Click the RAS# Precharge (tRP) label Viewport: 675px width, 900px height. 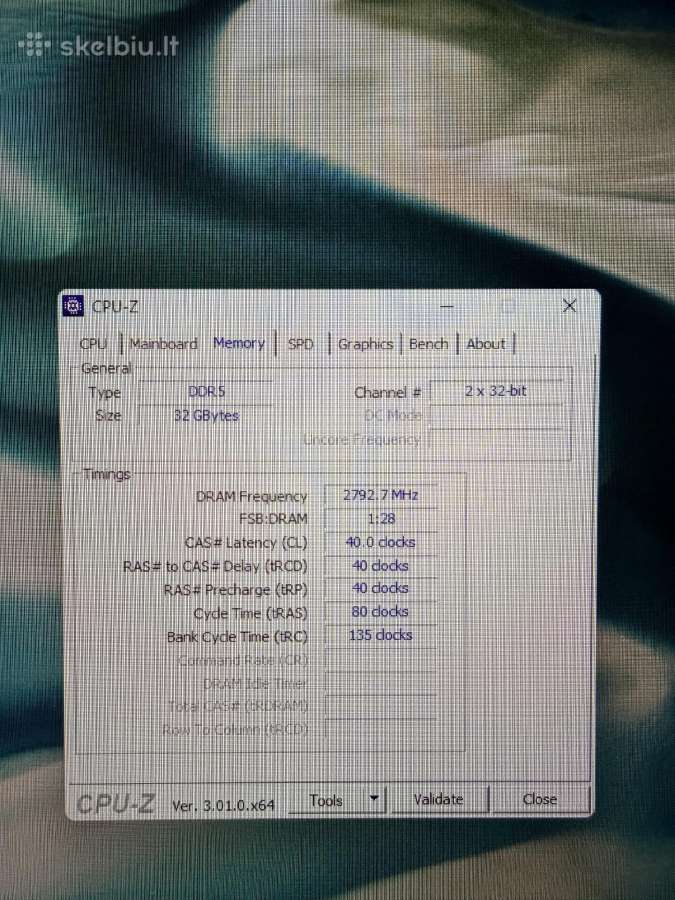point(235,590)
